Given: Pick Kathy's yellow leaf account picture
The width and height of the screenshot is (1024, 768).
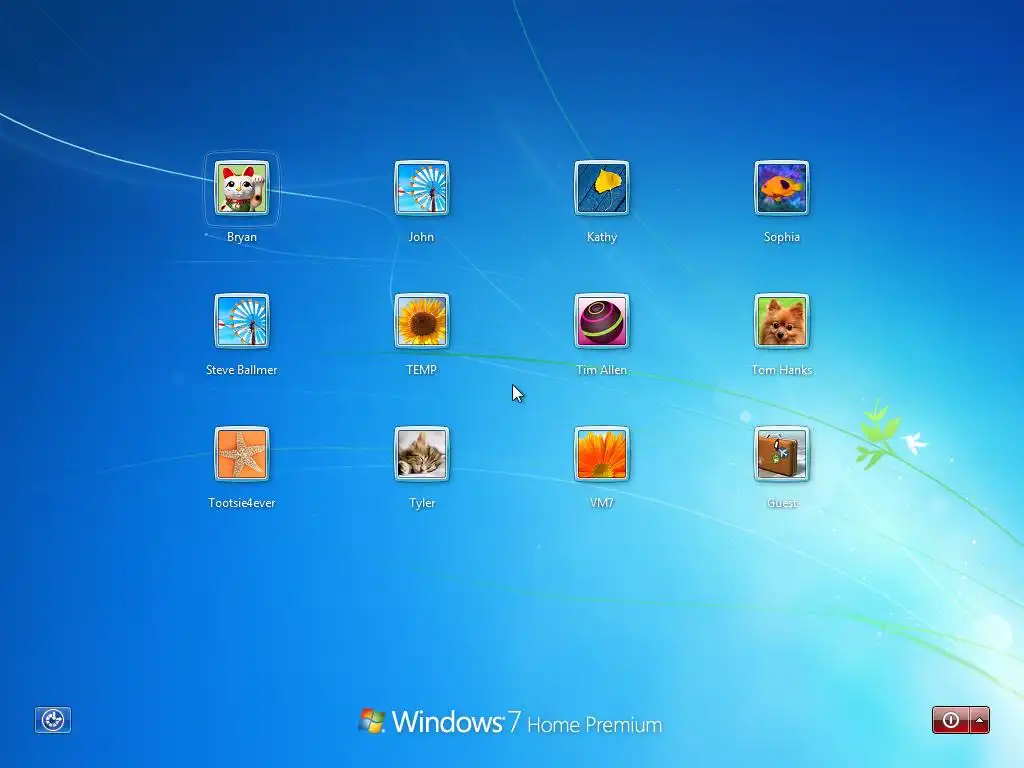Looking at the screenshot, I should [601, 188].
